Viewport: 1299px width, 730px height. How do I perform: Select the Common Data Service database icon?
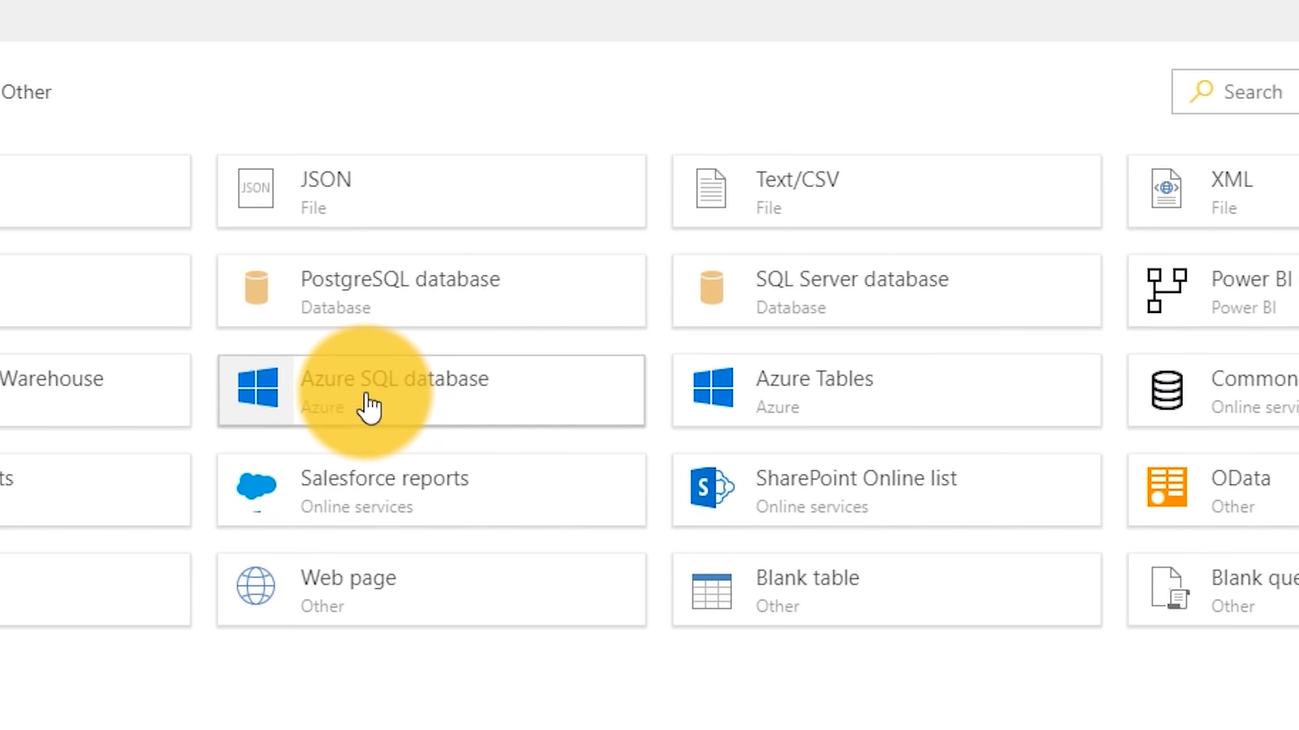(x=1167, y=390)
